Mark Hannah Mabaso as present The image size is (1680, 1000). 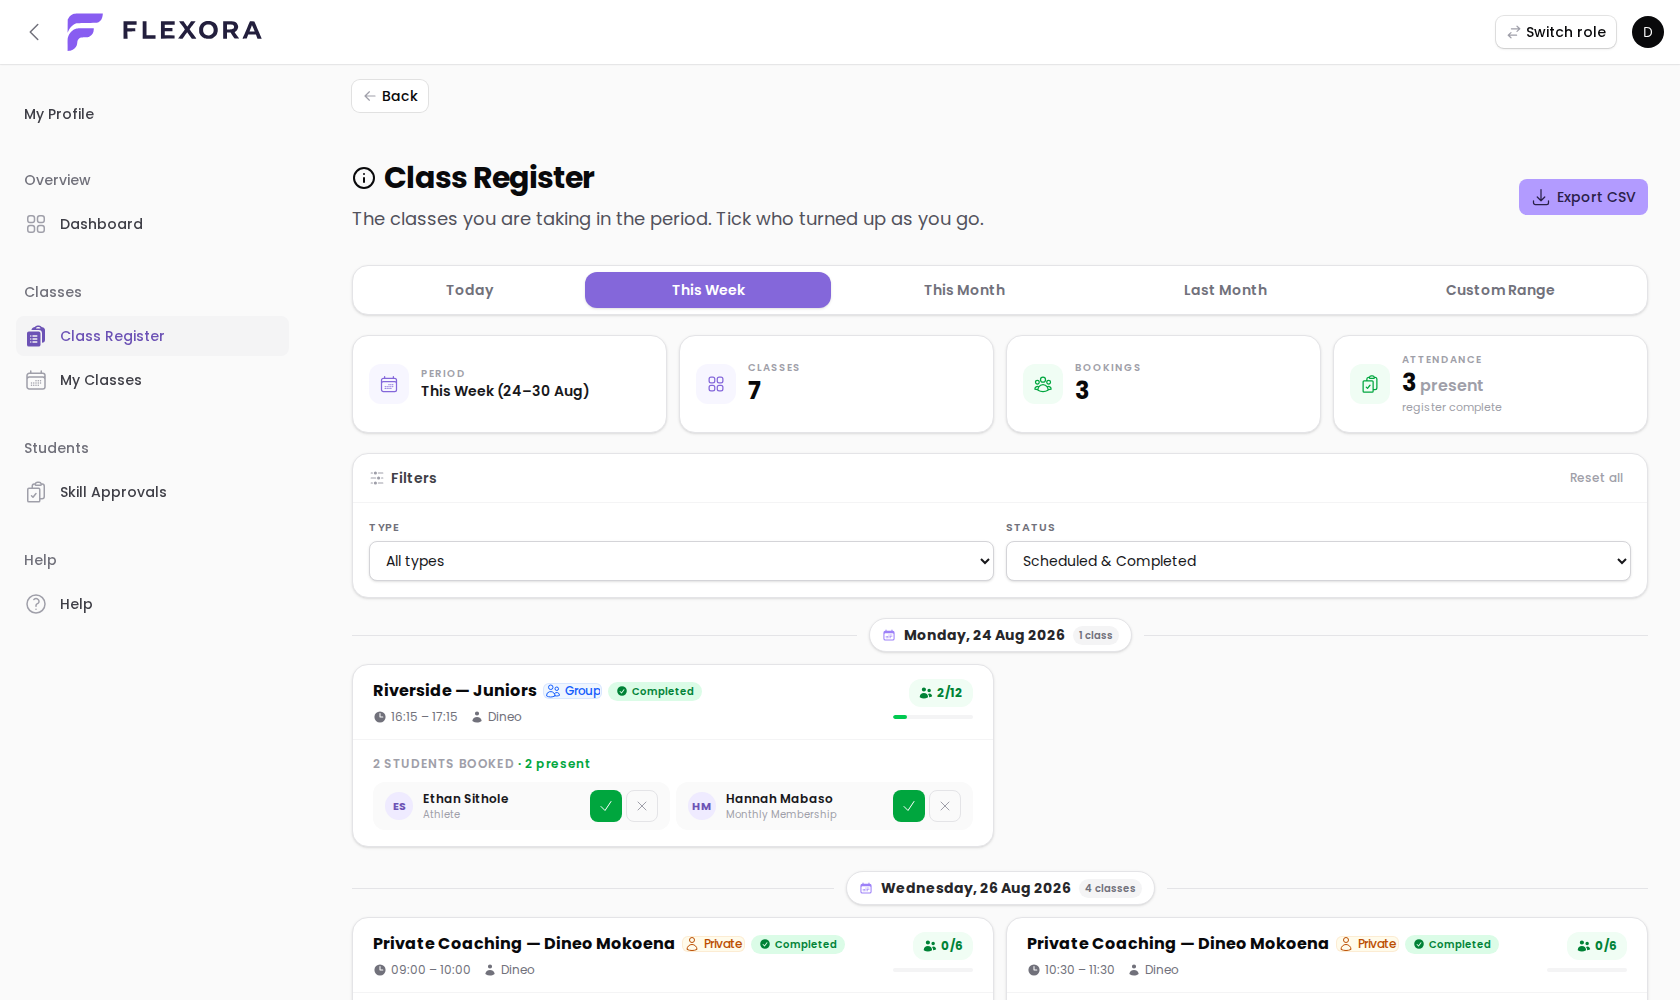[909, 806]
